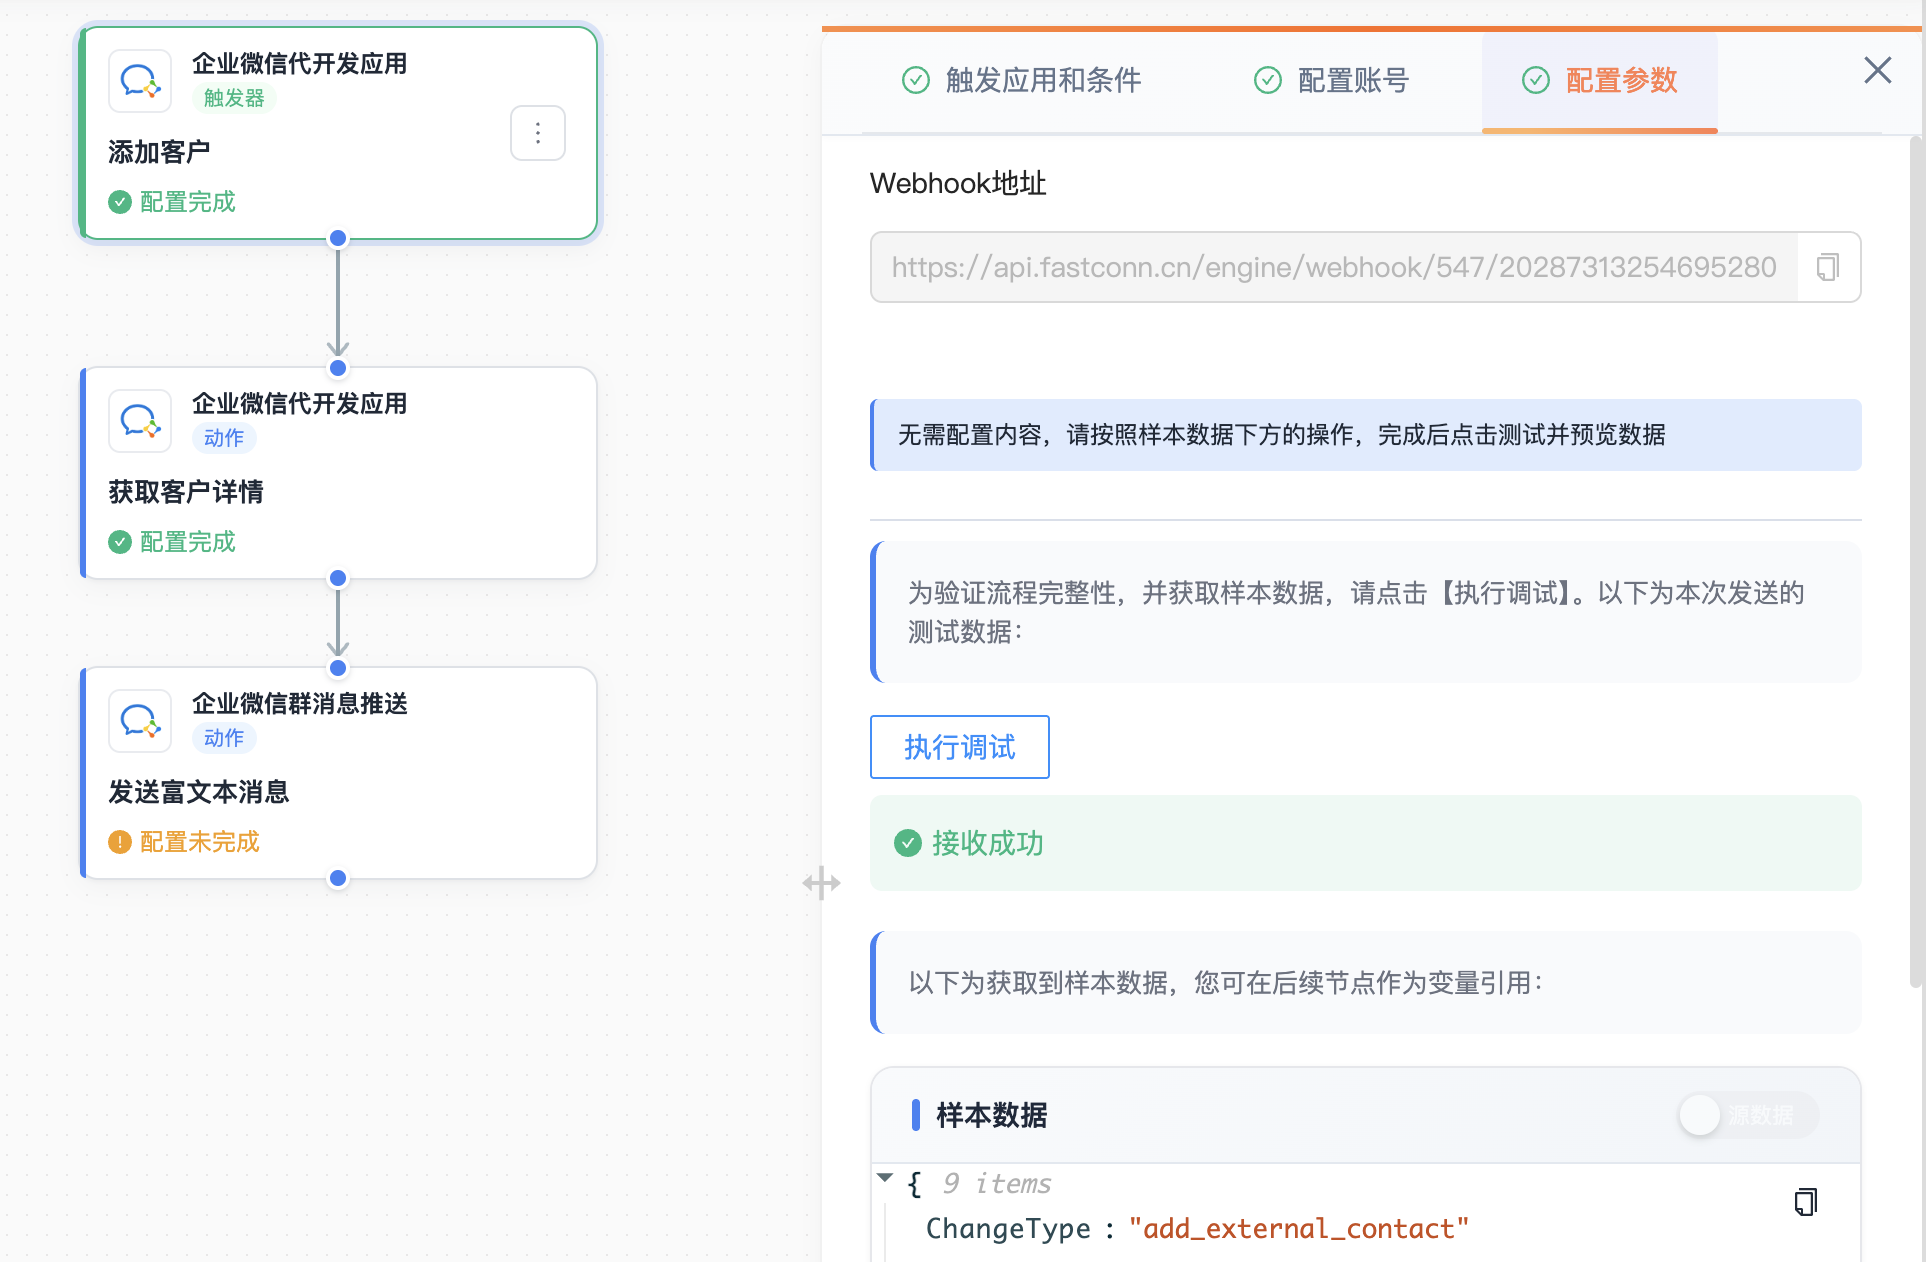Click the 样本数据 heading
This screenshot has width=1926, height=1262.
coord(991,1115)
